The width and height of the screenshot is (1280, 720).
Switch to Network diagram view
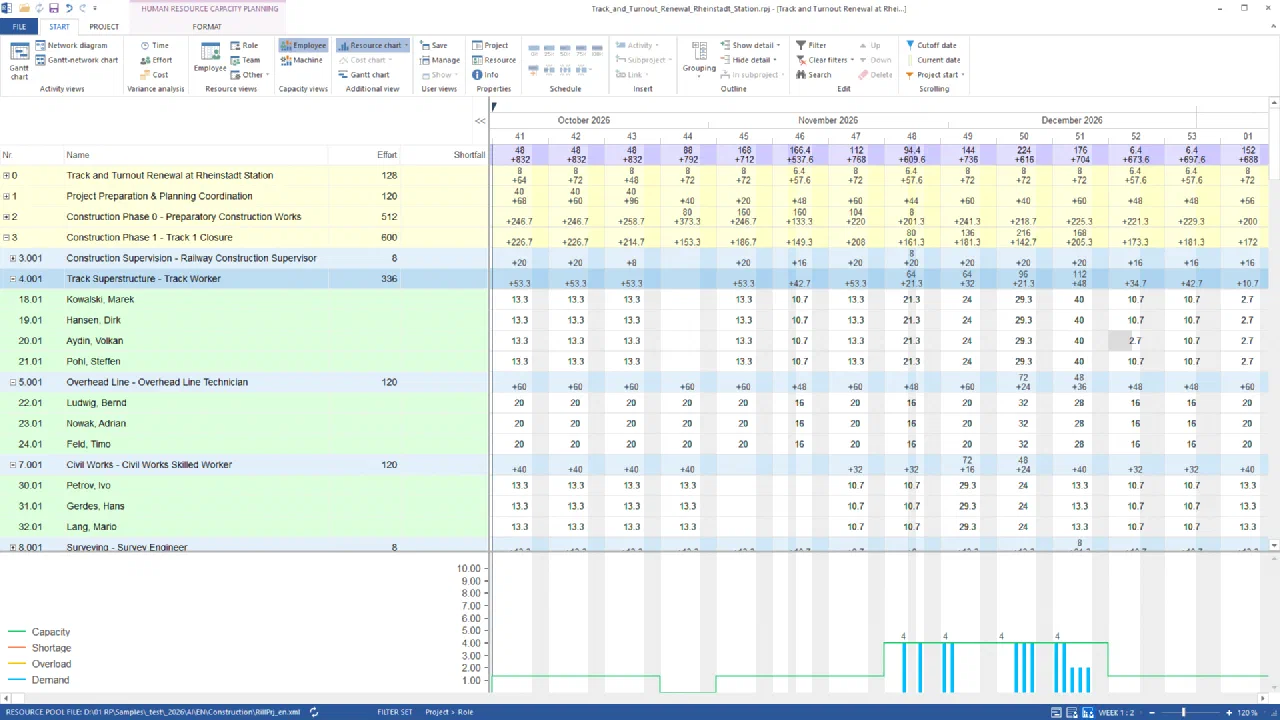pos(71,45)
